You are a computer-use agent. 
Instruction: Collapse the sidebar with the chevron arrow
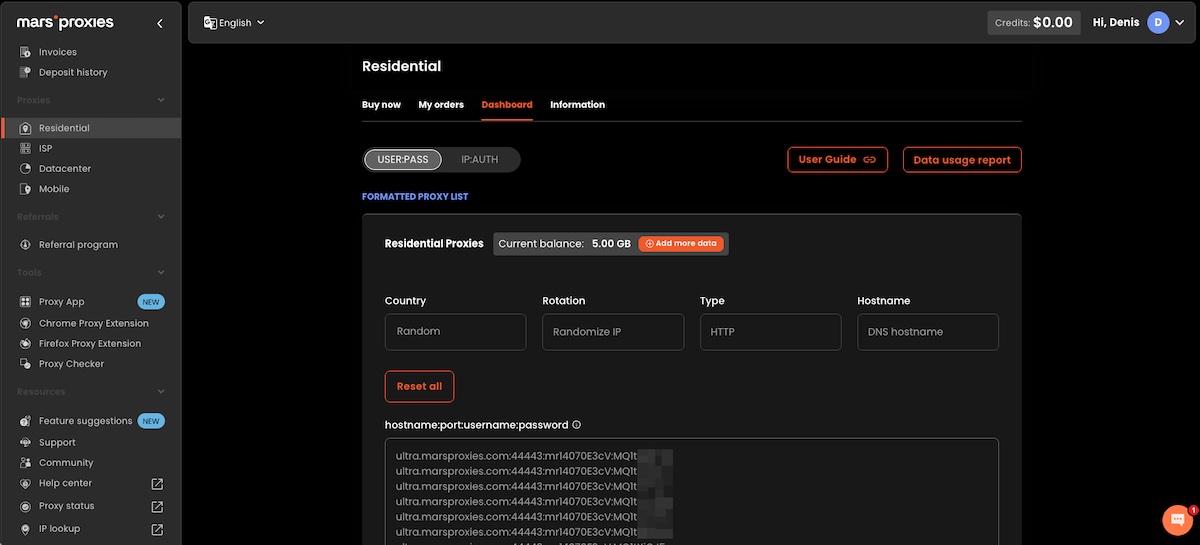pyautogui.click(x=160, y=23)
